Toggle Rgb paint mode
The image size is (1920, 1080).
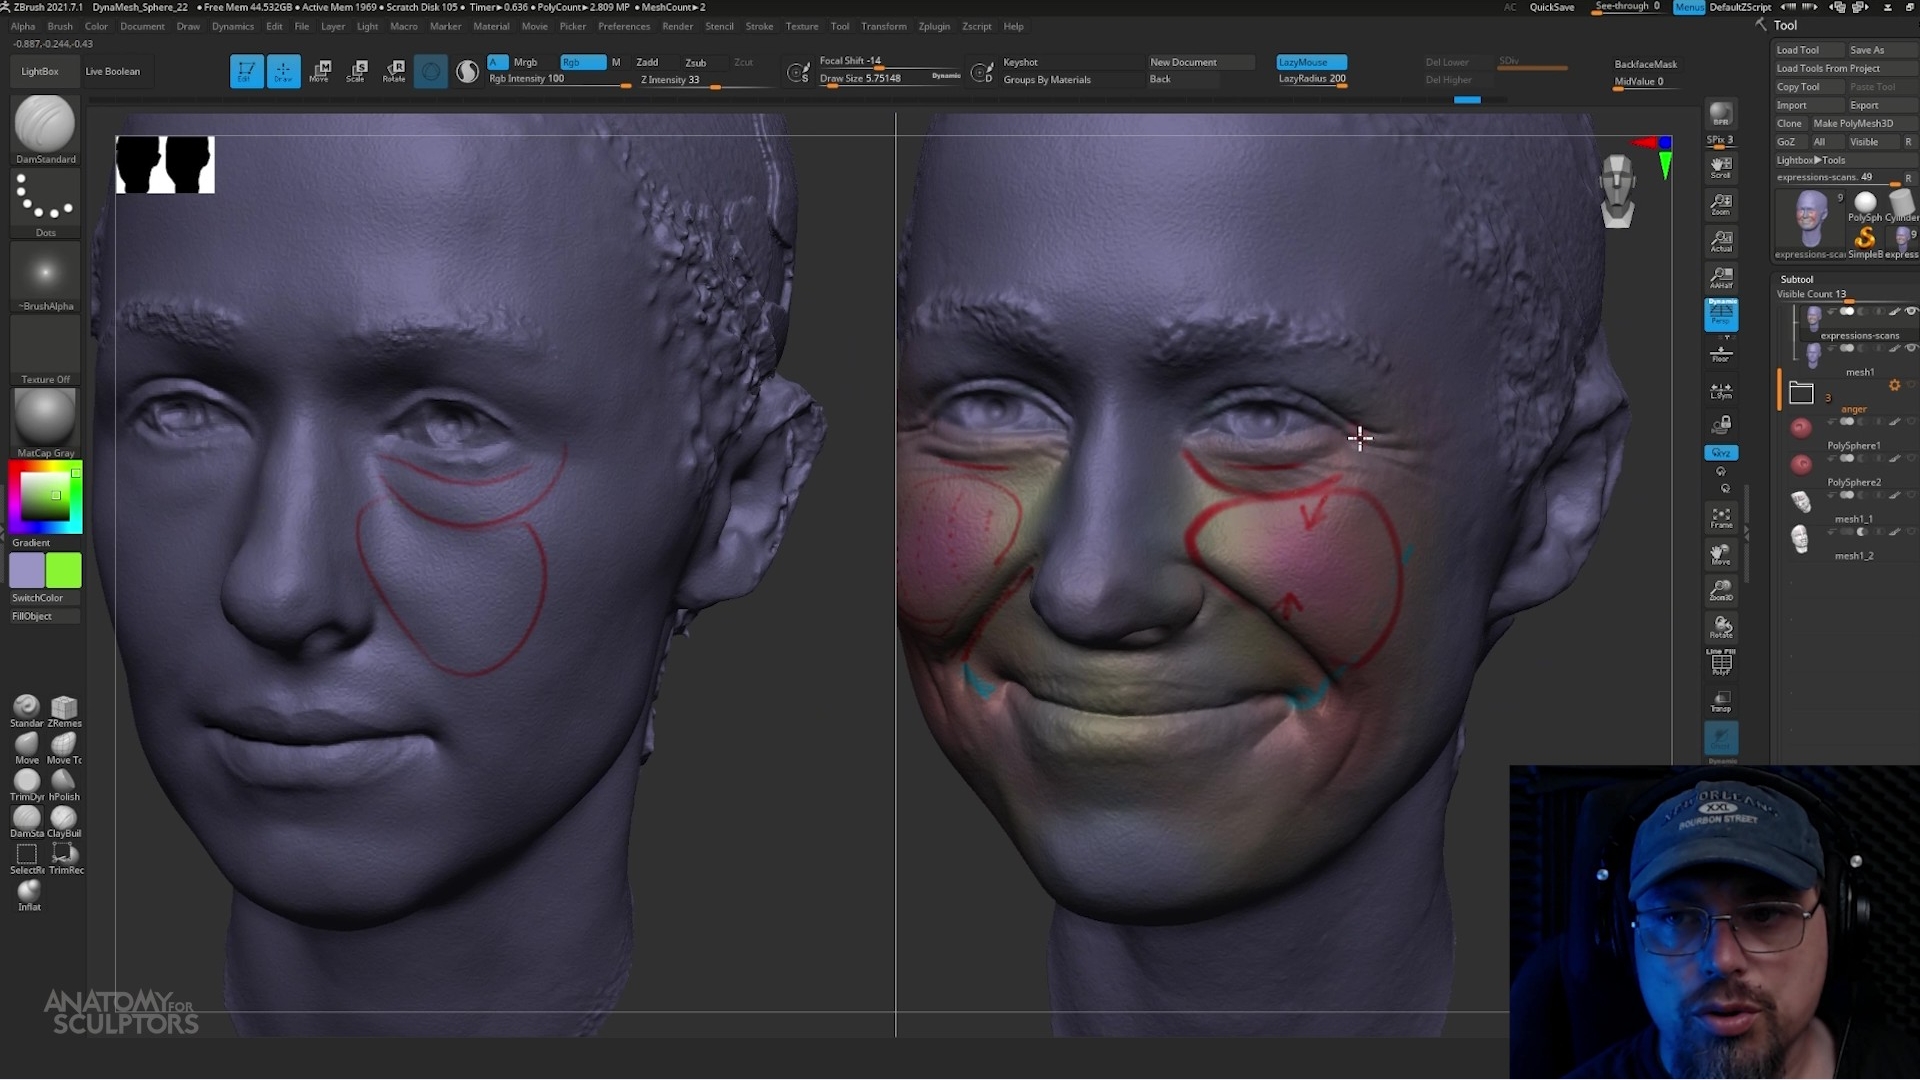(582, 62)
